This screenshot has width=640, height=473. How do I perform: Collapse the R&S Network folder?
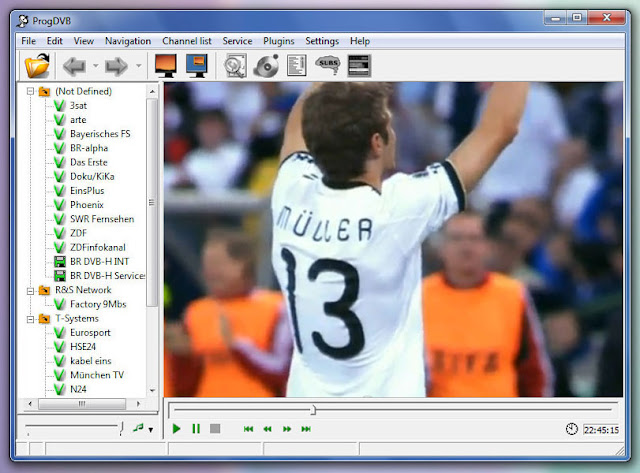click(x=30, y=291)
